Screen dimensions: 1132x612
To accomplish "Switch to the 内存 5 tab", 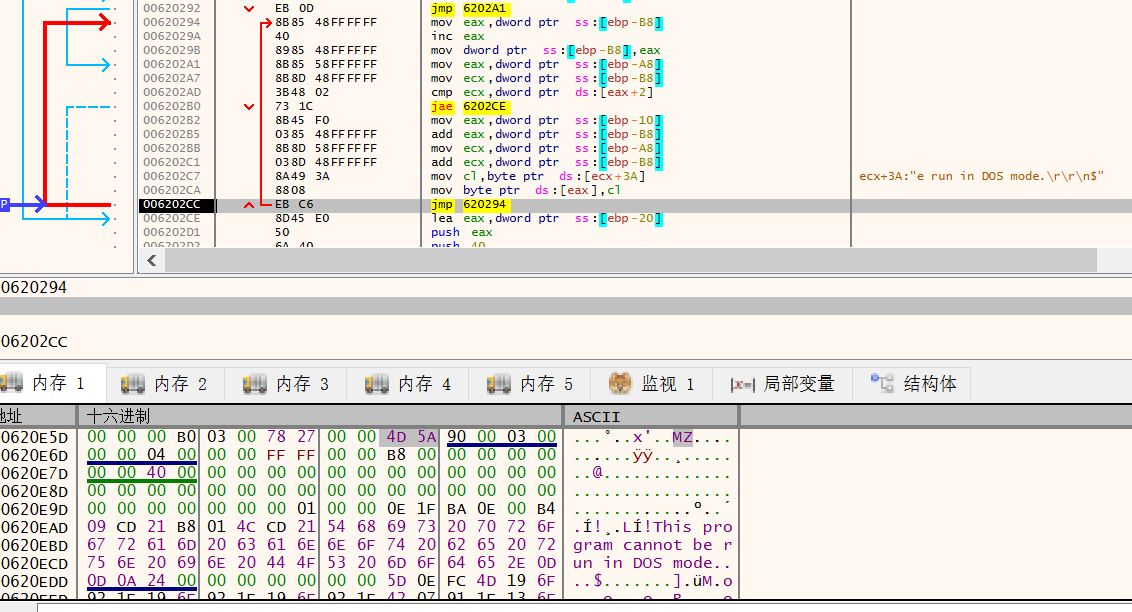I will (531, 383).
